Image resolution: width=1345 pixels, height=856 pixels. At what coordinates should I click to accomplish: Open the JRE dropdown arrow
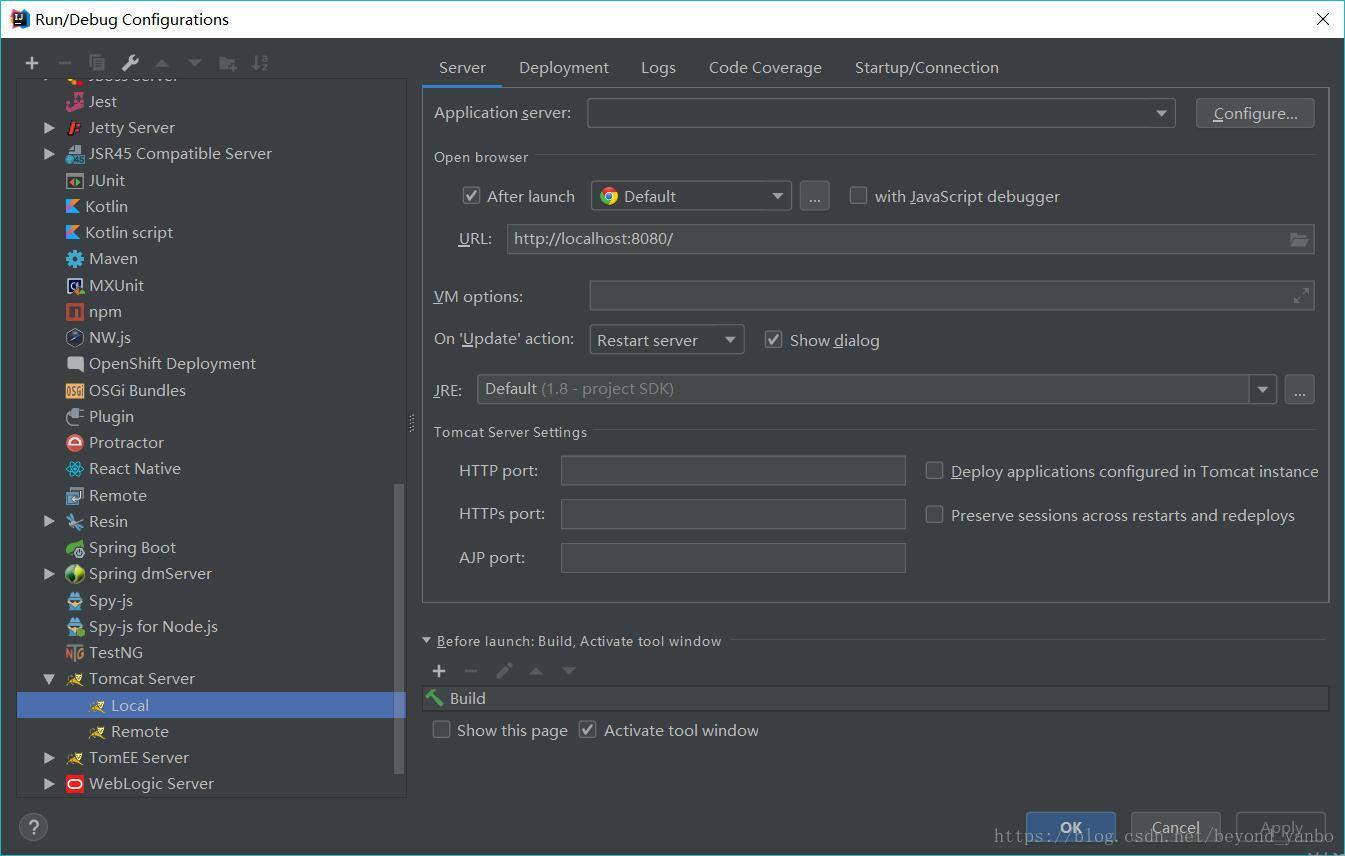point(1263,389)
